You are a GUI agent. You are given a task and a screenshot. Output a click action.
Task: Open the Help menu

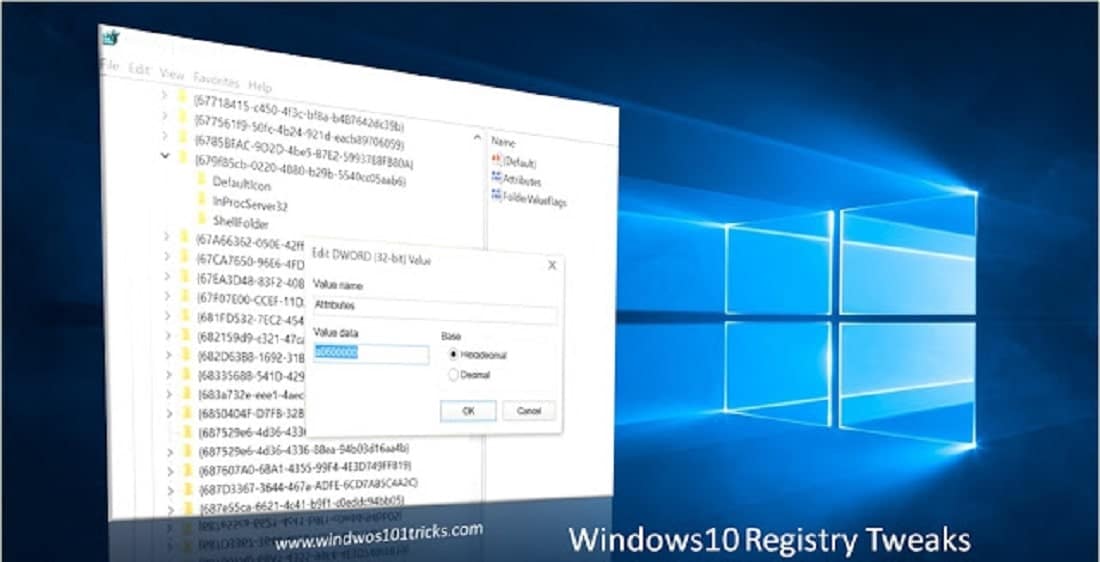[x=260, y=86]
